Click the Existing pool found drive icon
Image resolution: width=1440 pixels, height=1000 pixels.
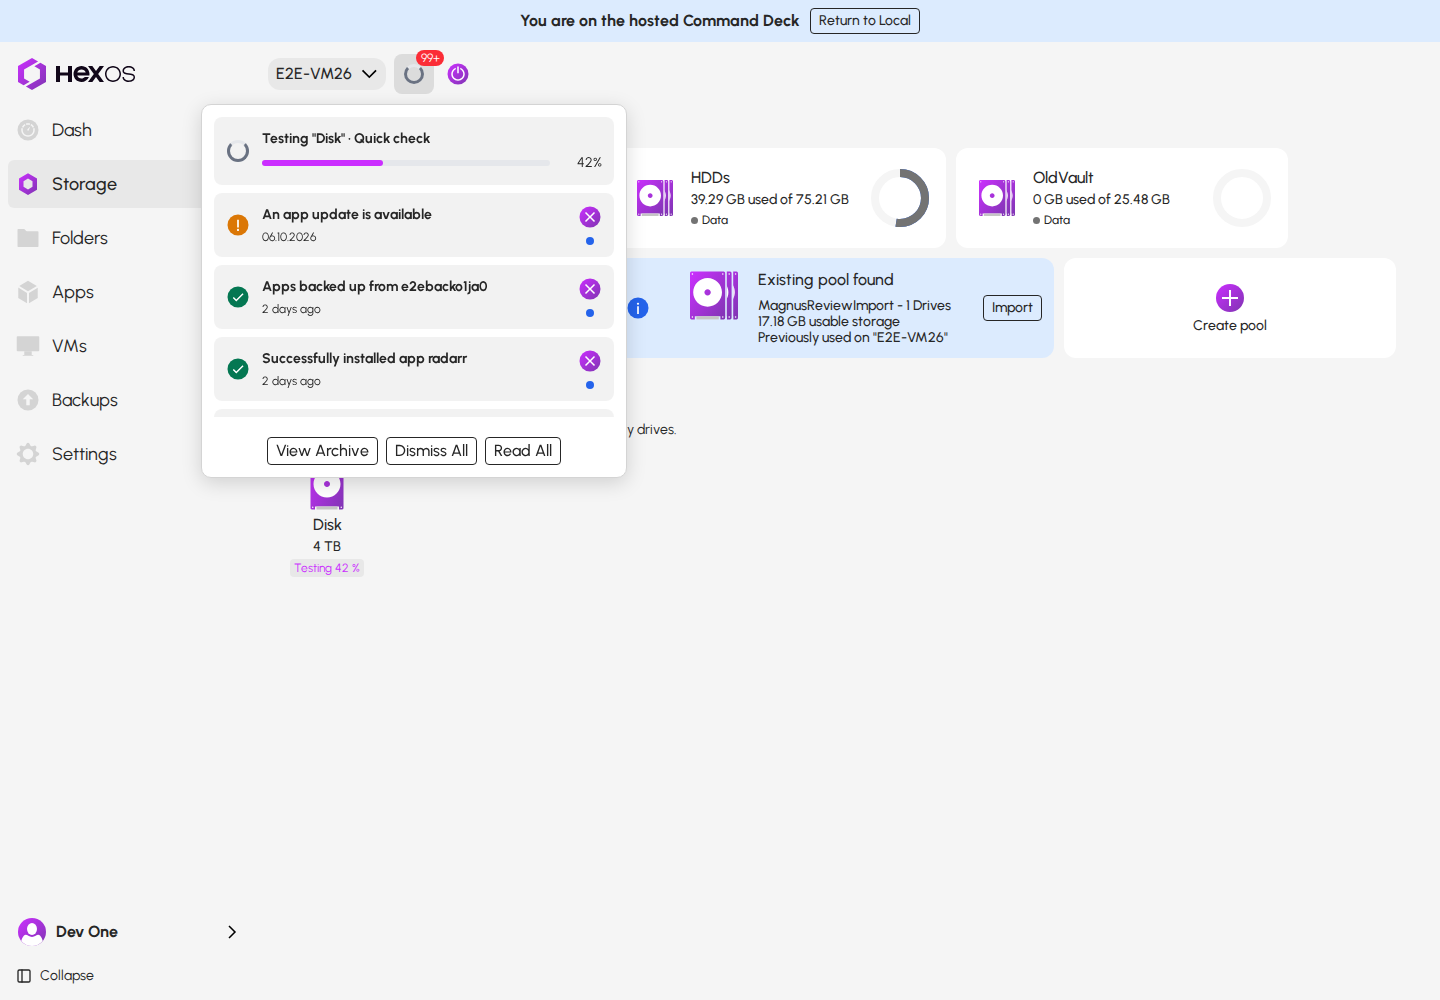click(x=714, y=296)
